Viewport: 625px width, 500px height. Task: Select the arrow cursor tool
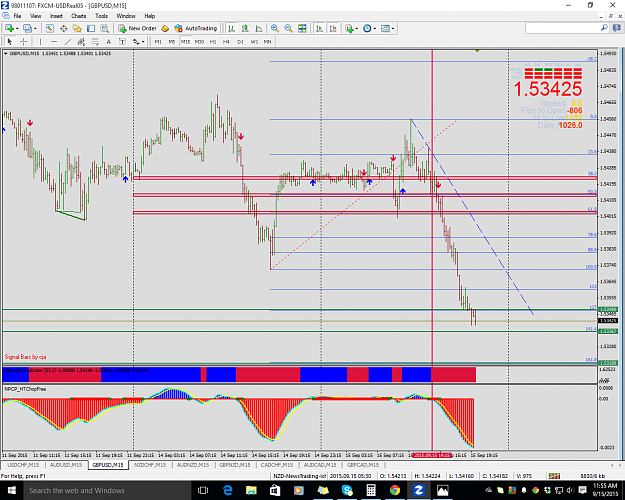[x=10, y=41]
